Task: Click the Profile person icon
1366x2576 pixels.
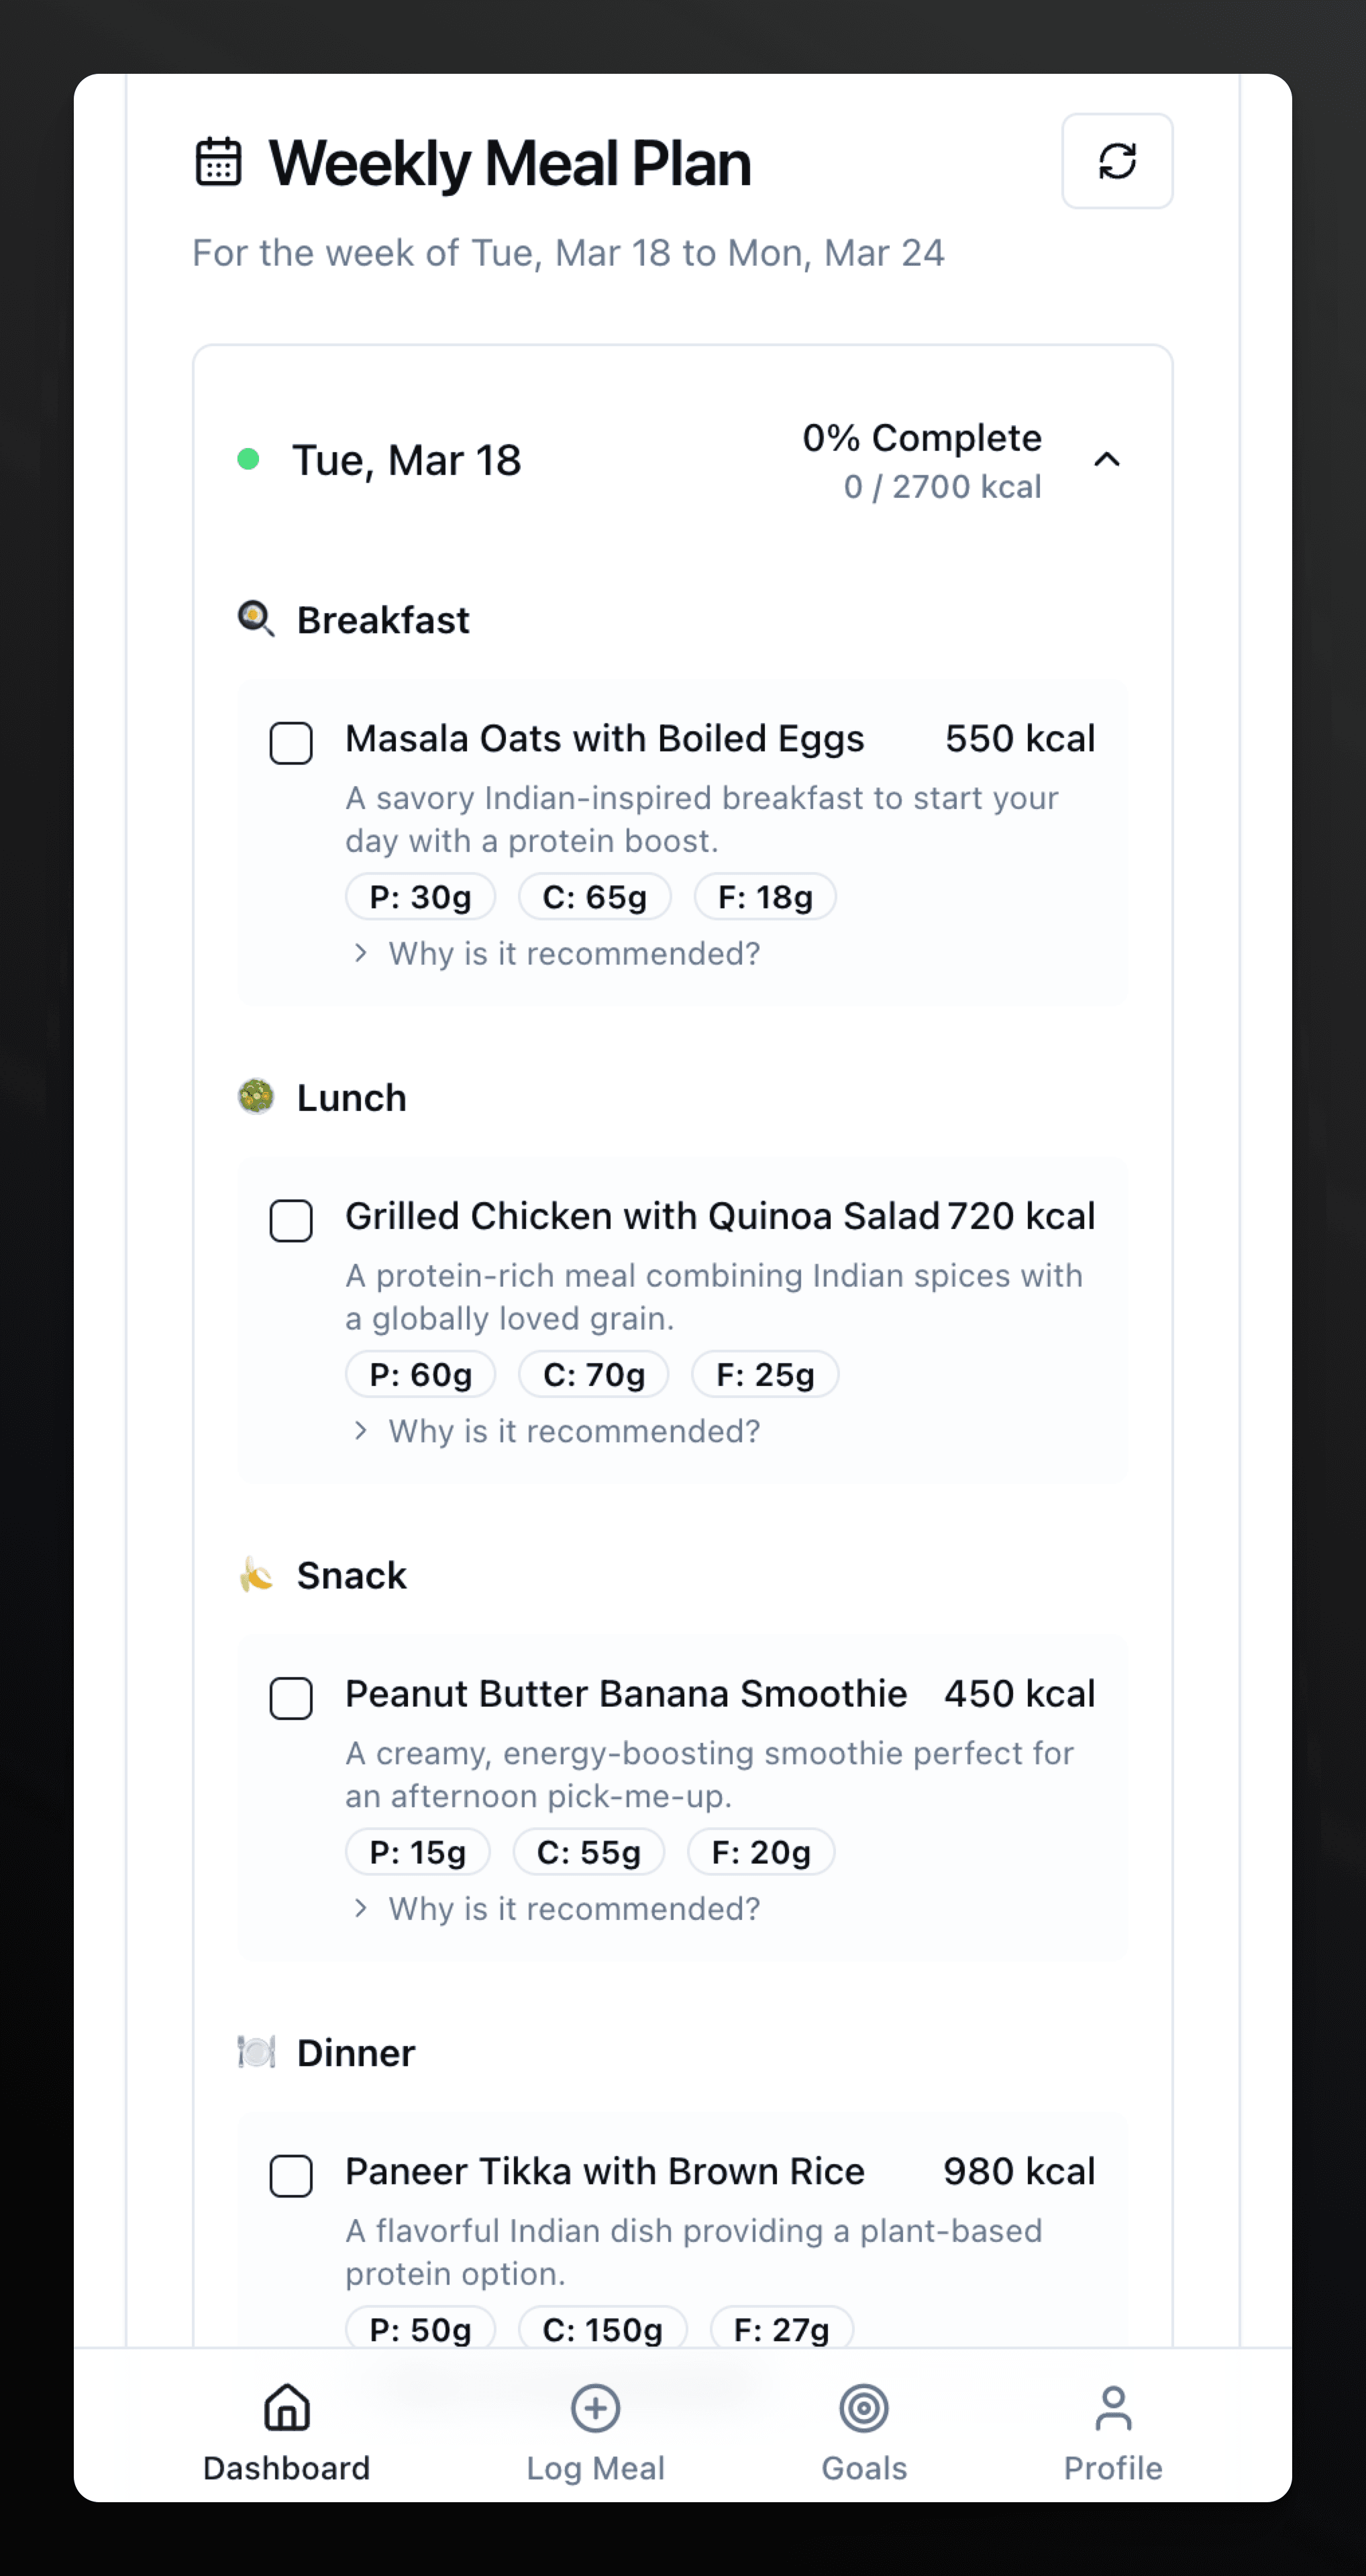Action: point(1112,2407)
